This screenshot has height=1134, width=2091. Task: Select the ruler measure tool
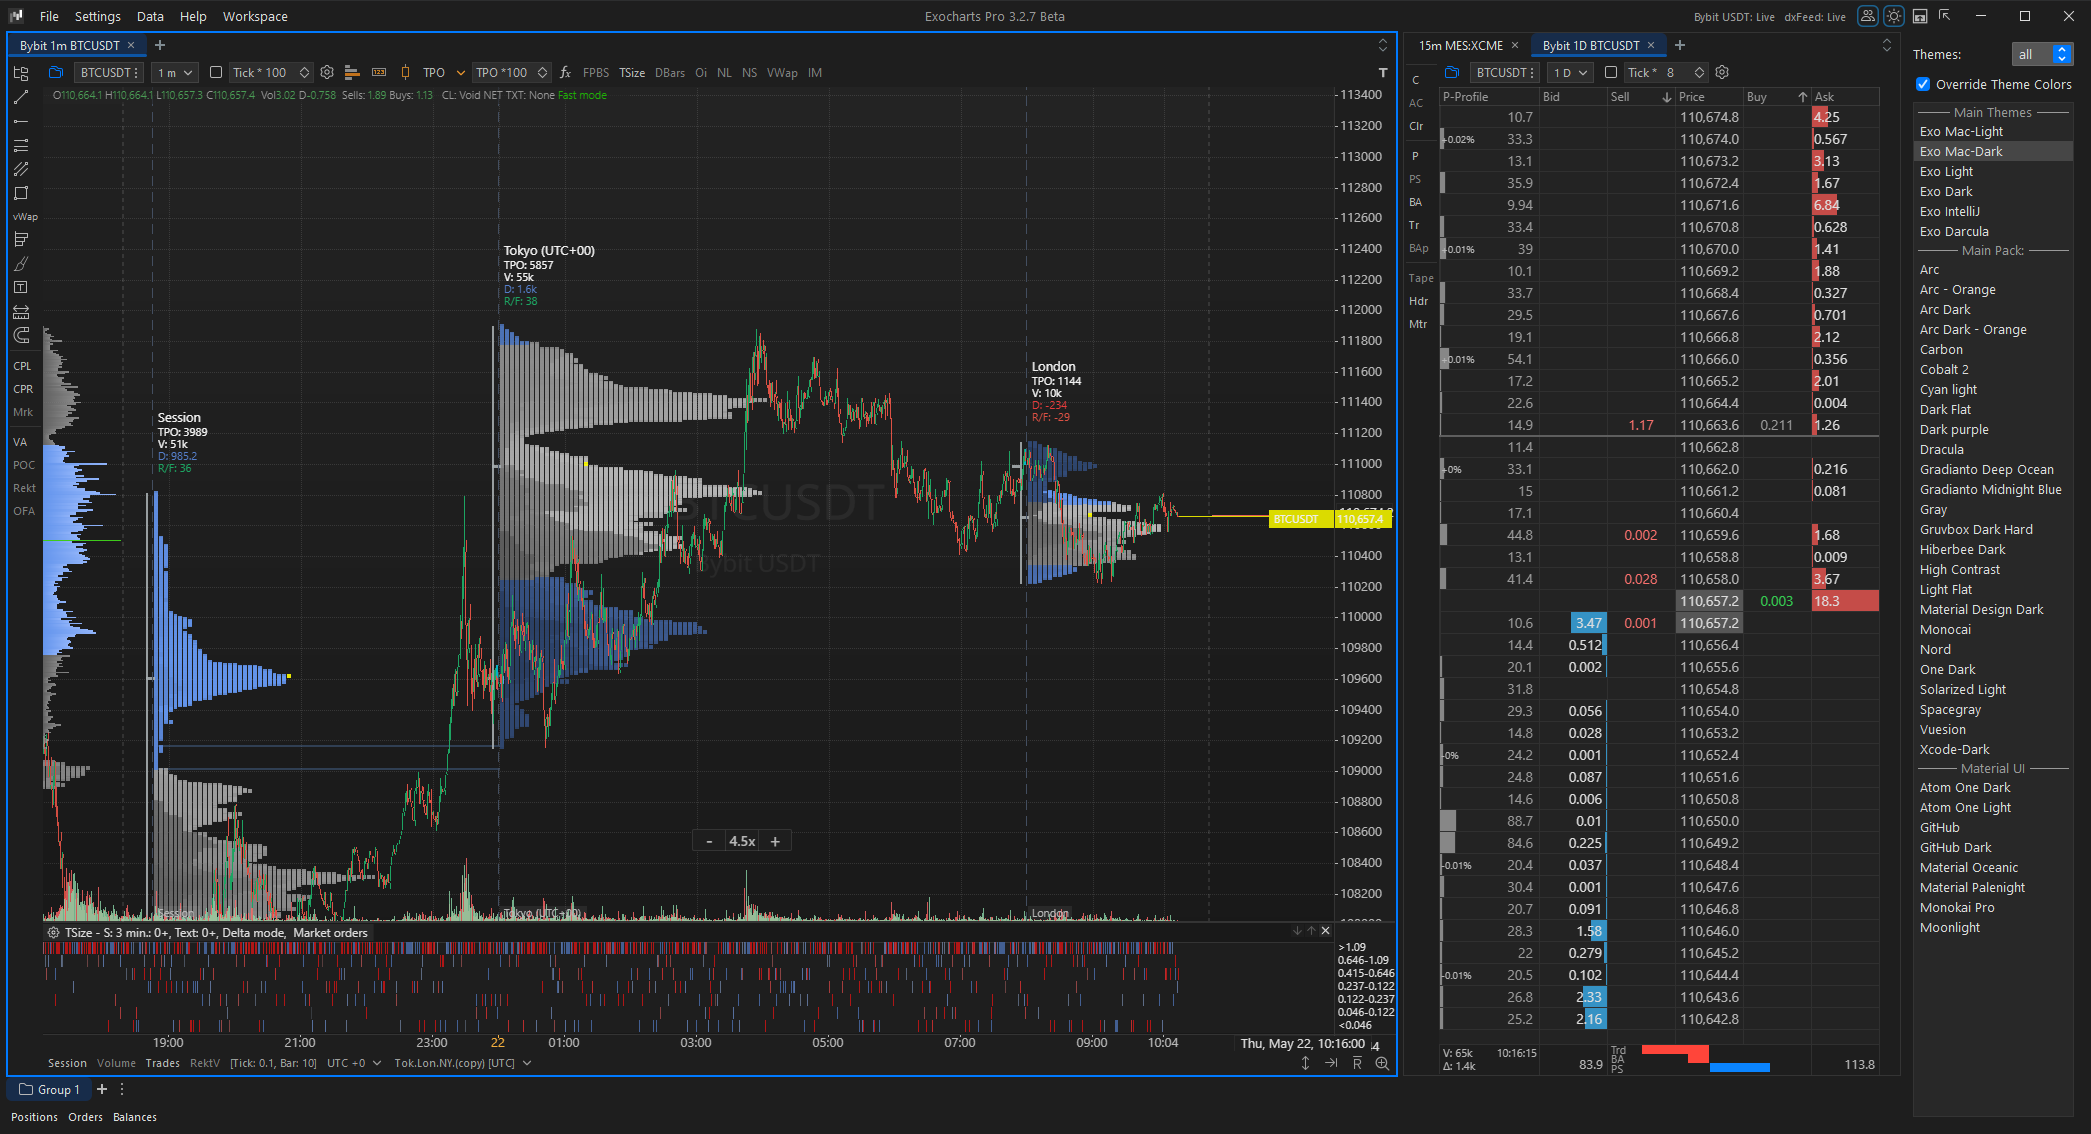pos(21,312)
